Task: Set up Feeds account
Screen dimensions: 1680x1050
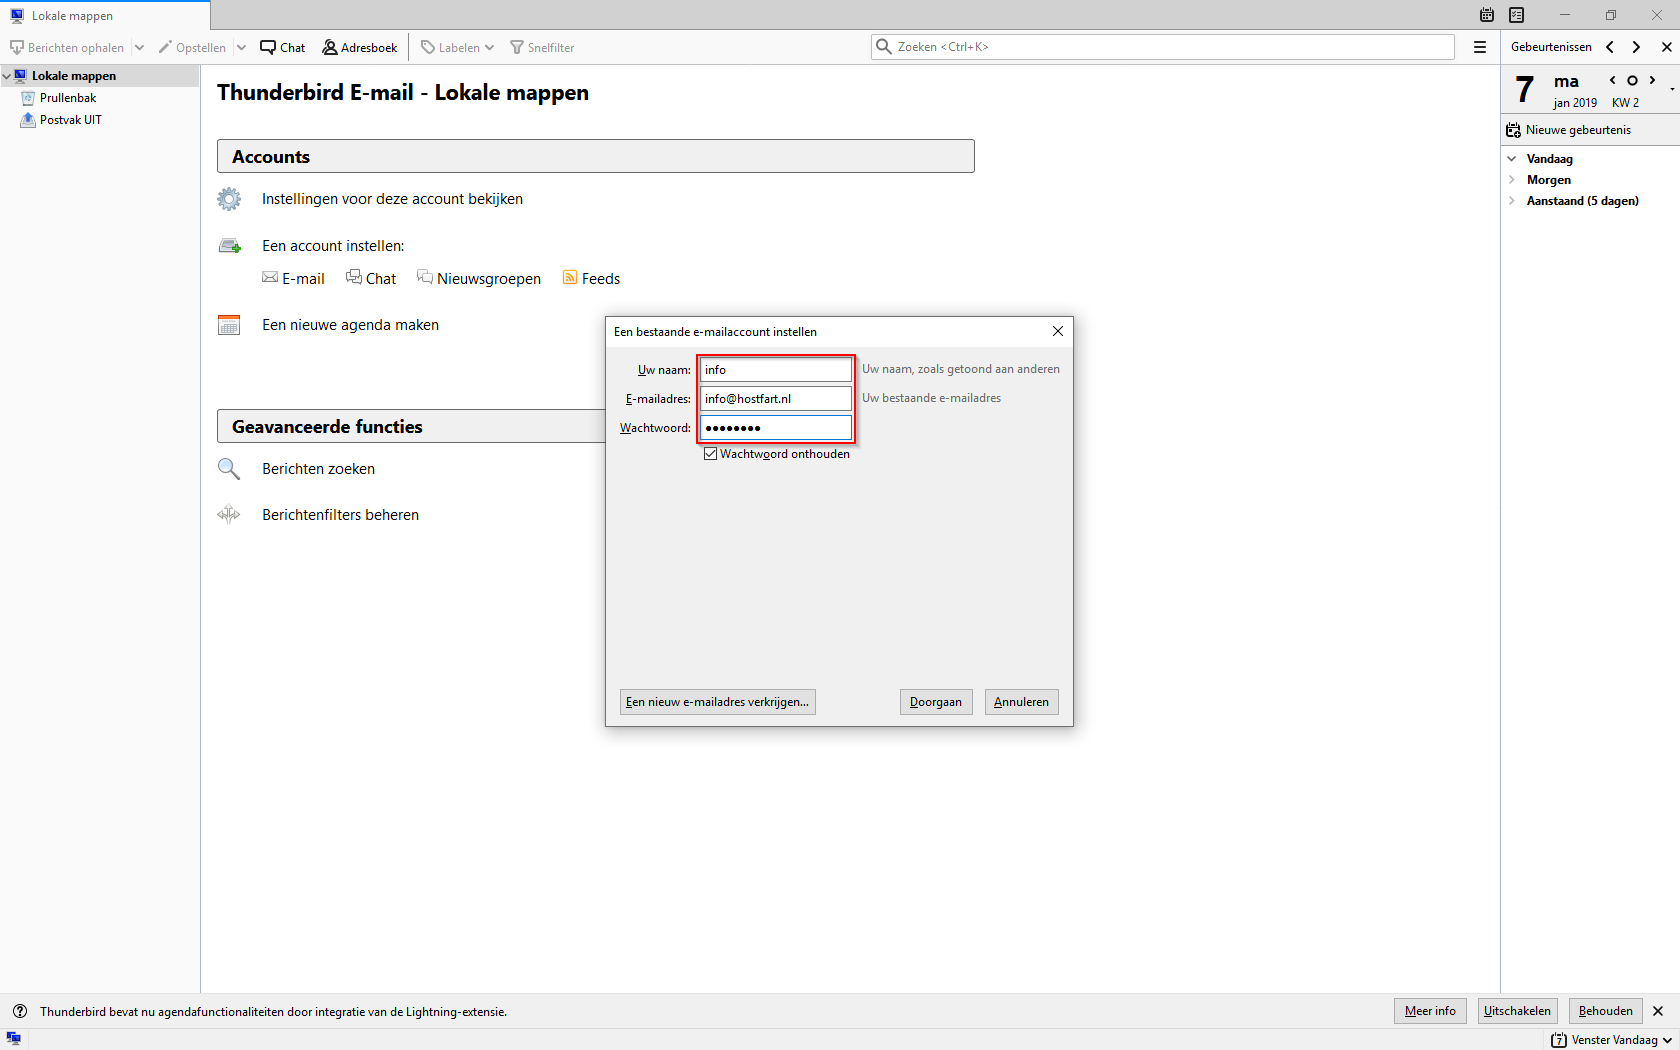Action: point(601,279)
